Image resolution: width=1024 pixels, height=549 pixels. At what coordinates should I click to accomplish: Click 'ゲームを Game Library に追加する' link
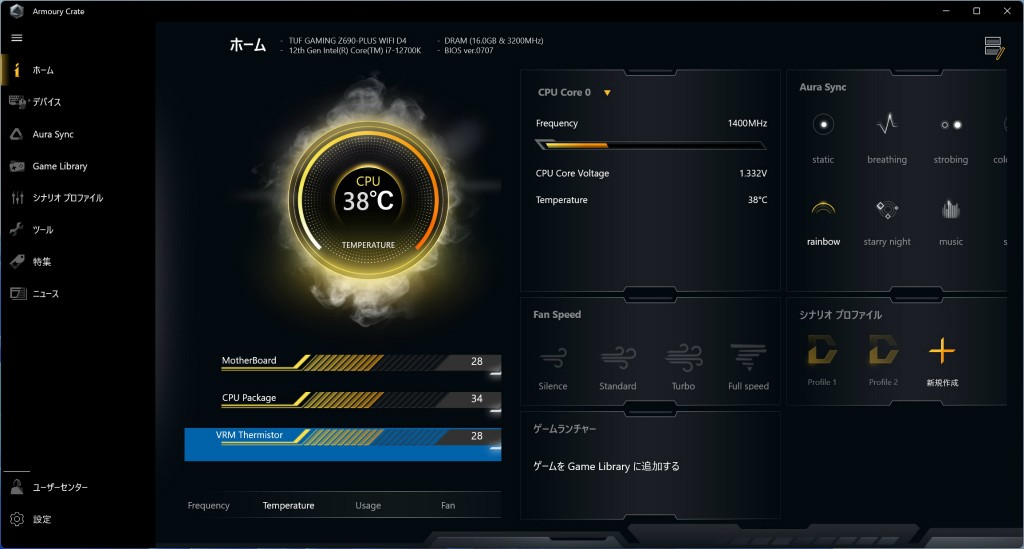click(606, 466)
